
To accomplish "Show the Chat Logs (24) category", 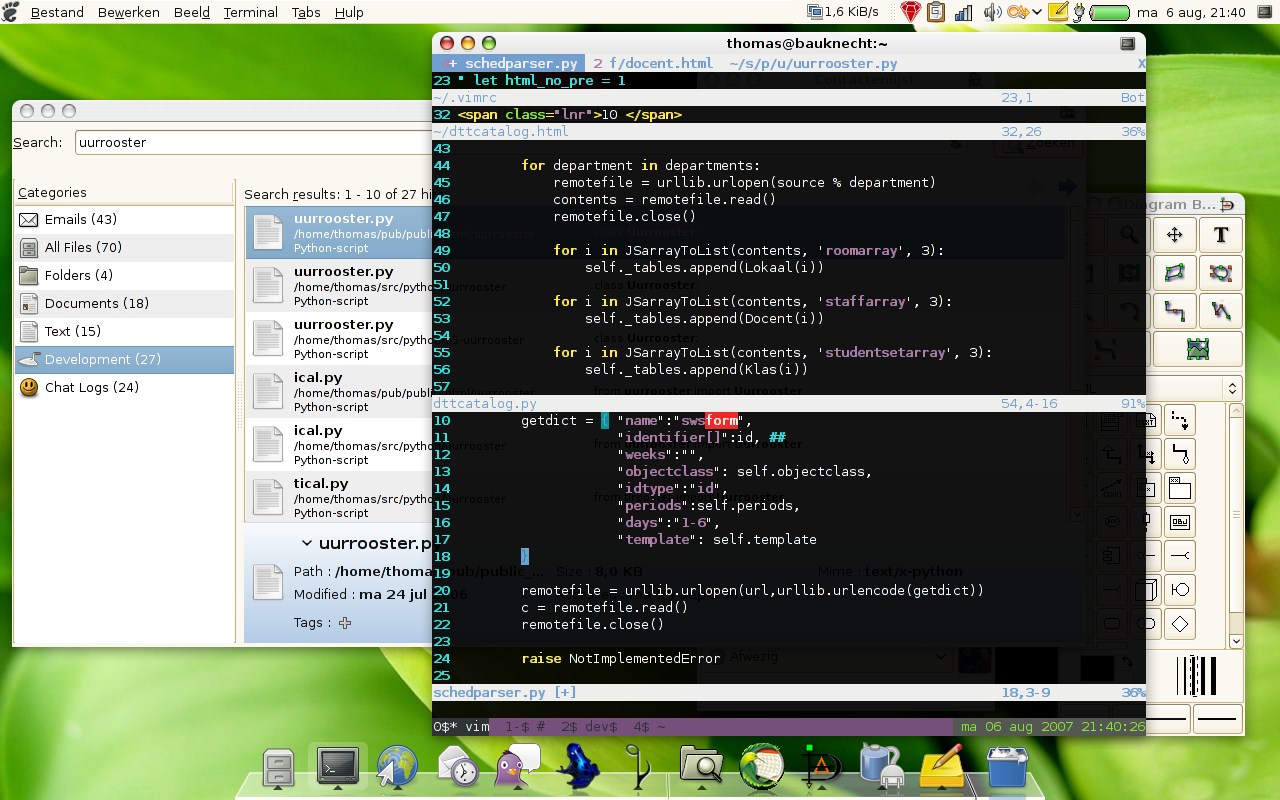I will [x=124, y=387].
